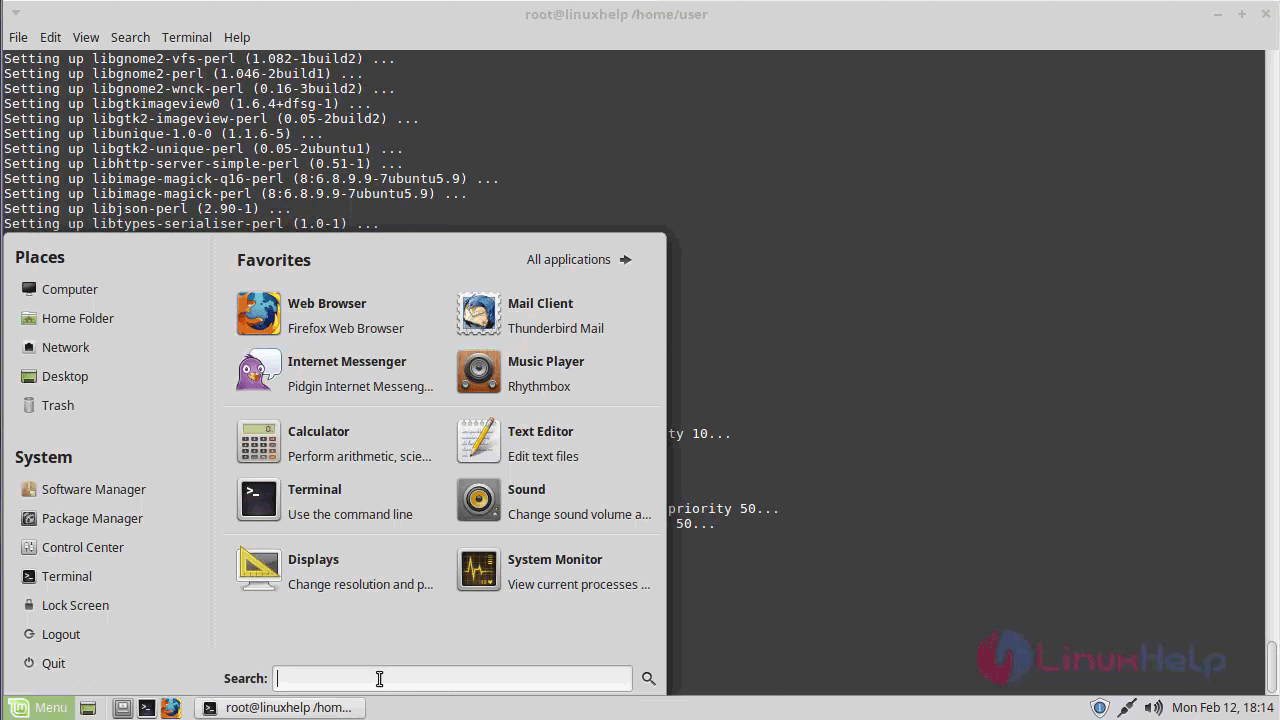Image resolution: width=1280 pixels, height=720 pixels.
Task: Open Trash from Places list
Action: tap(47, 405)
